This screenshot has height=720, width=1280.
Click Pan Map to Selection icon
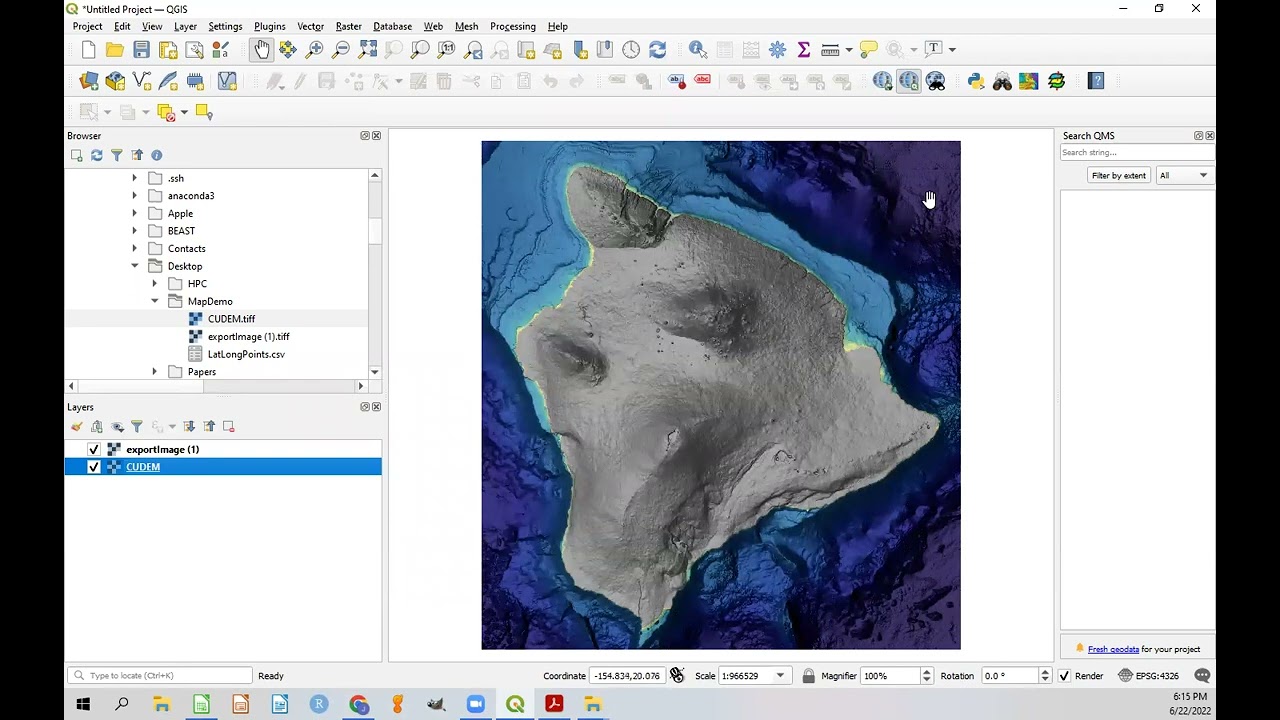tap(288, 49)
